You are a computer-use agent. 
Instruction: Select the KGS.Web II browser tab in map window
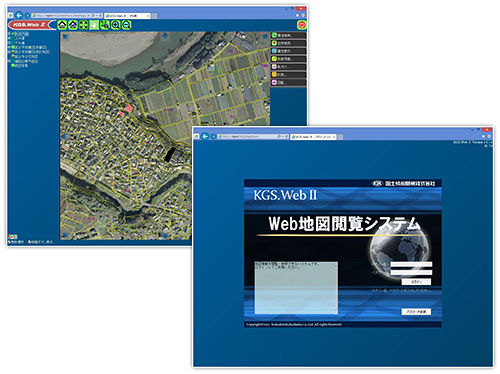pos(127,16)
